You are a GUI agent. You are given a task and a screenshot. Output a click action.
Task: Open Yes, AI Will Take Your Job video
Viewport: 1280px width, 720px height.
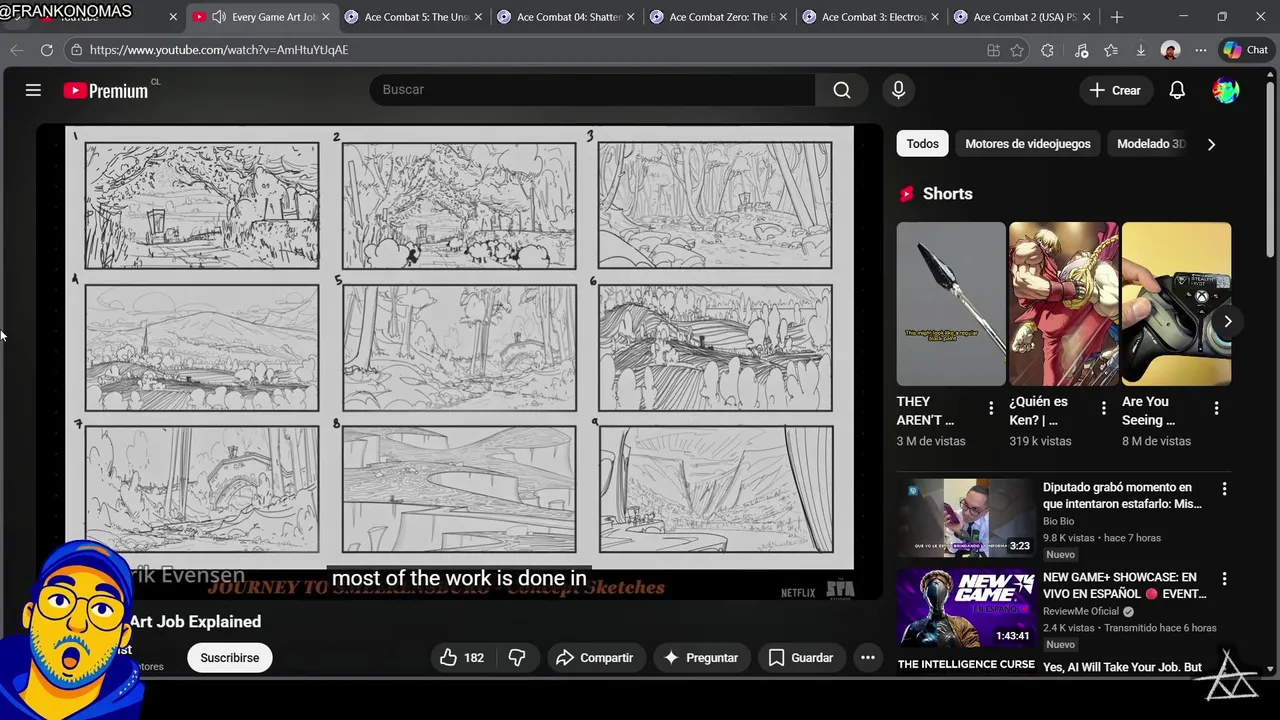[x=1123, y=667]
